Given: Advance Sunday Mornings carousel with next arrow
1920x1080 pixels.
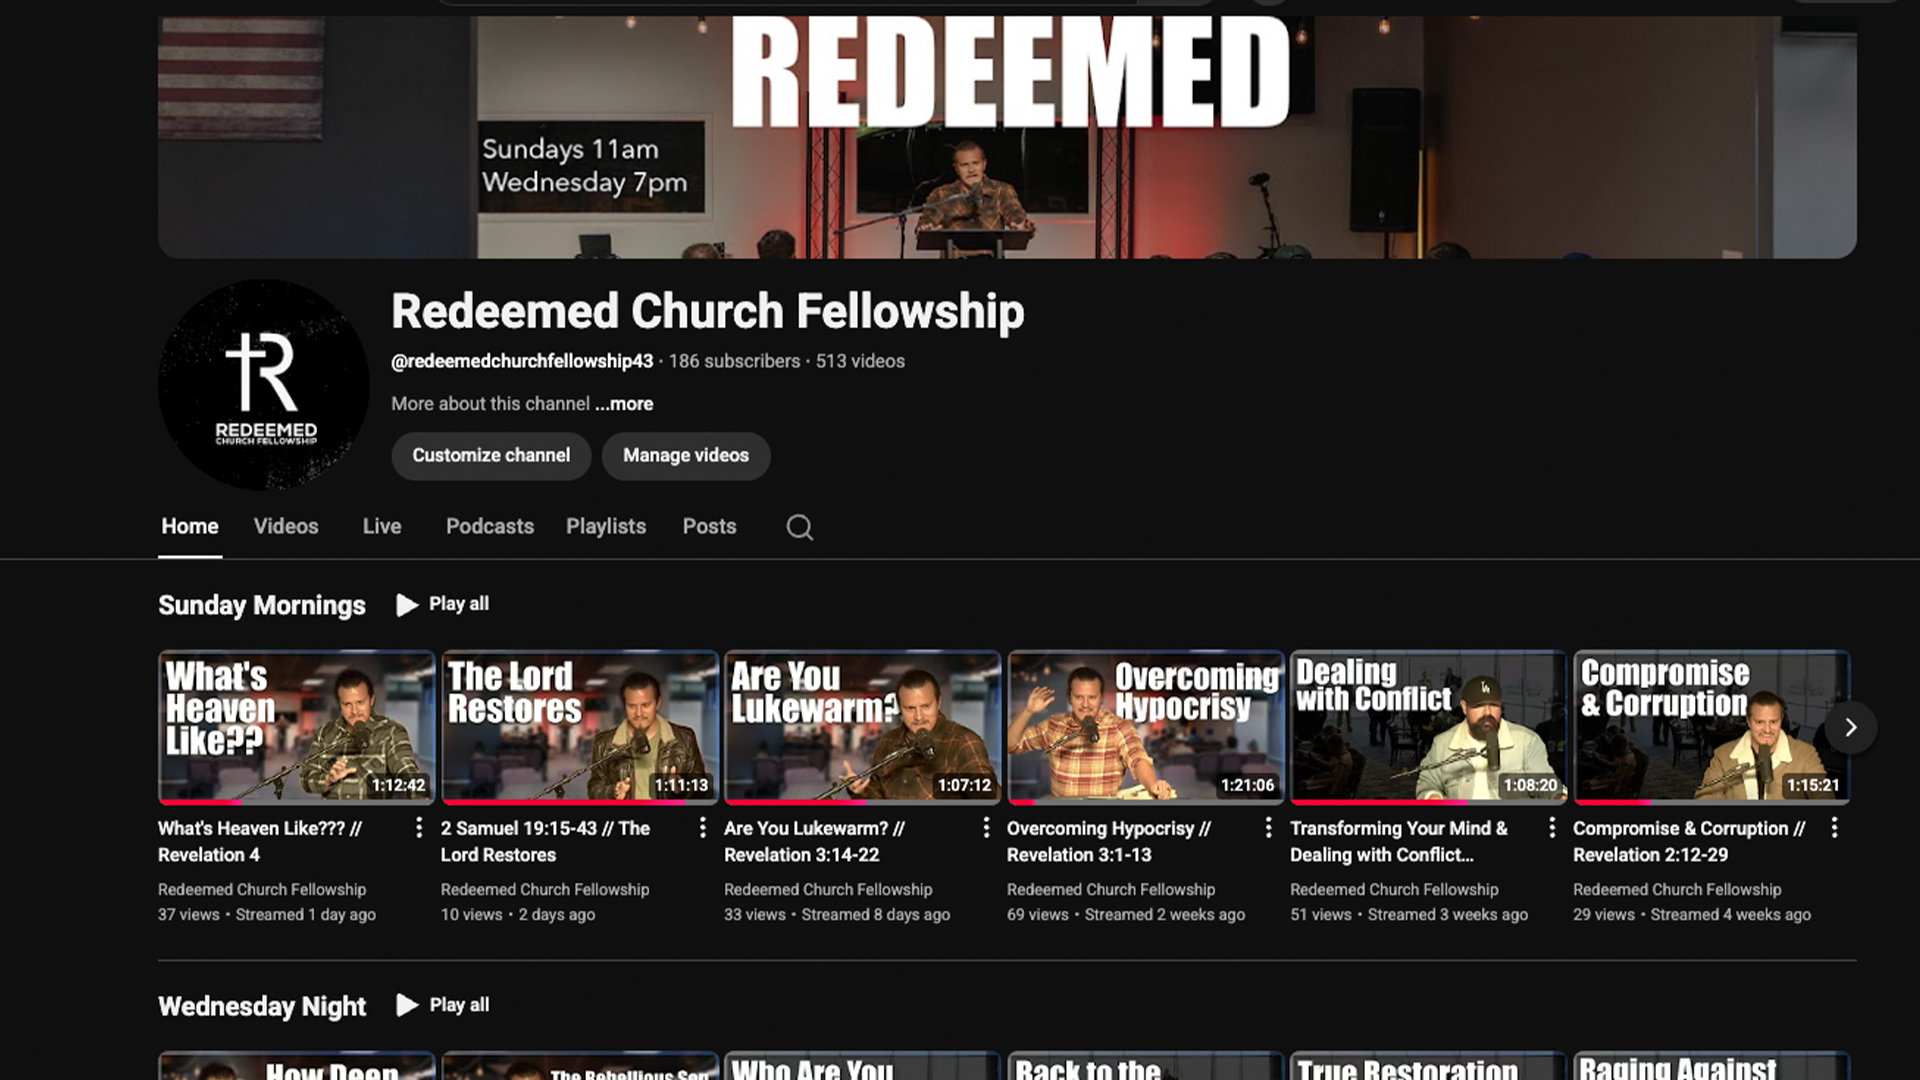Looking at the screenshot, I should coord(1850,728).
